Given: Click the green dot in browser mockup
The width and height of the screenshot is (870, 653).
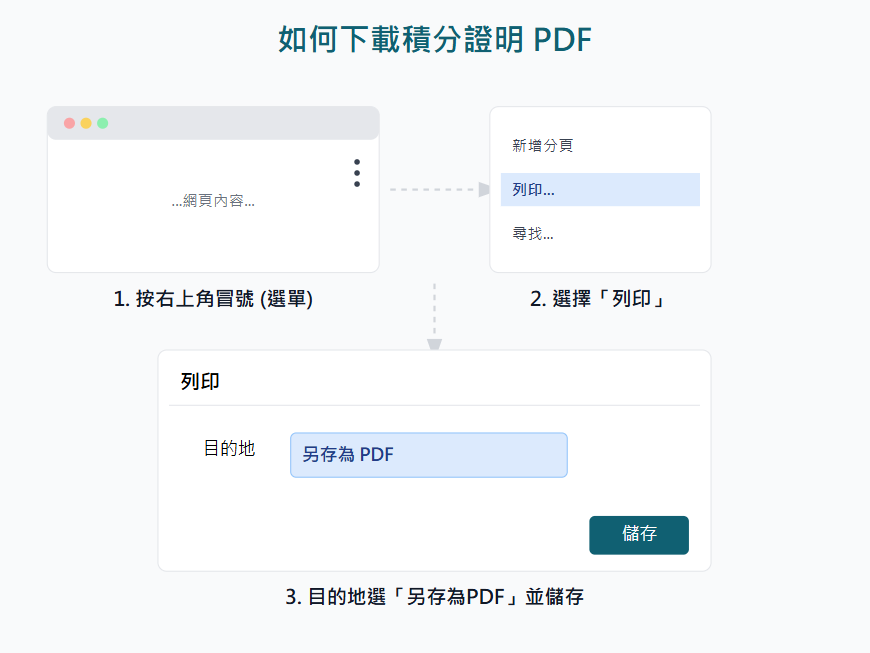Looking at the screenshot, I should (102, 123).
